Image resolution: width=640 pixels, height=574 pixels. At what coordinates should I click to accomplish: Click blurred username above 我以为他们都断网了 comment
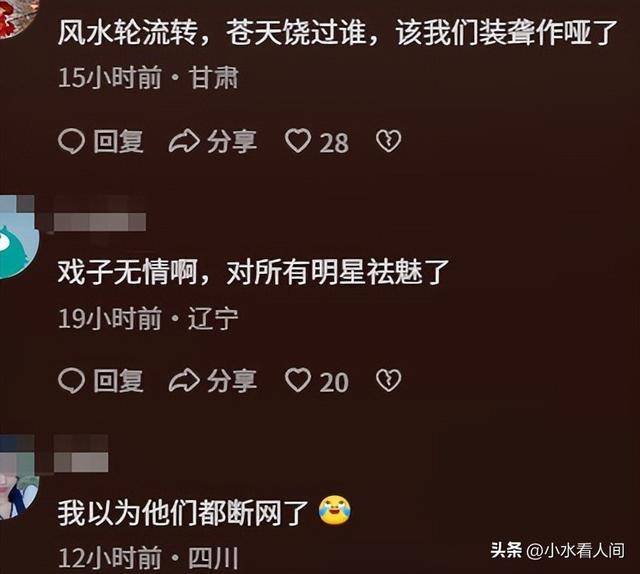[81, 453]
